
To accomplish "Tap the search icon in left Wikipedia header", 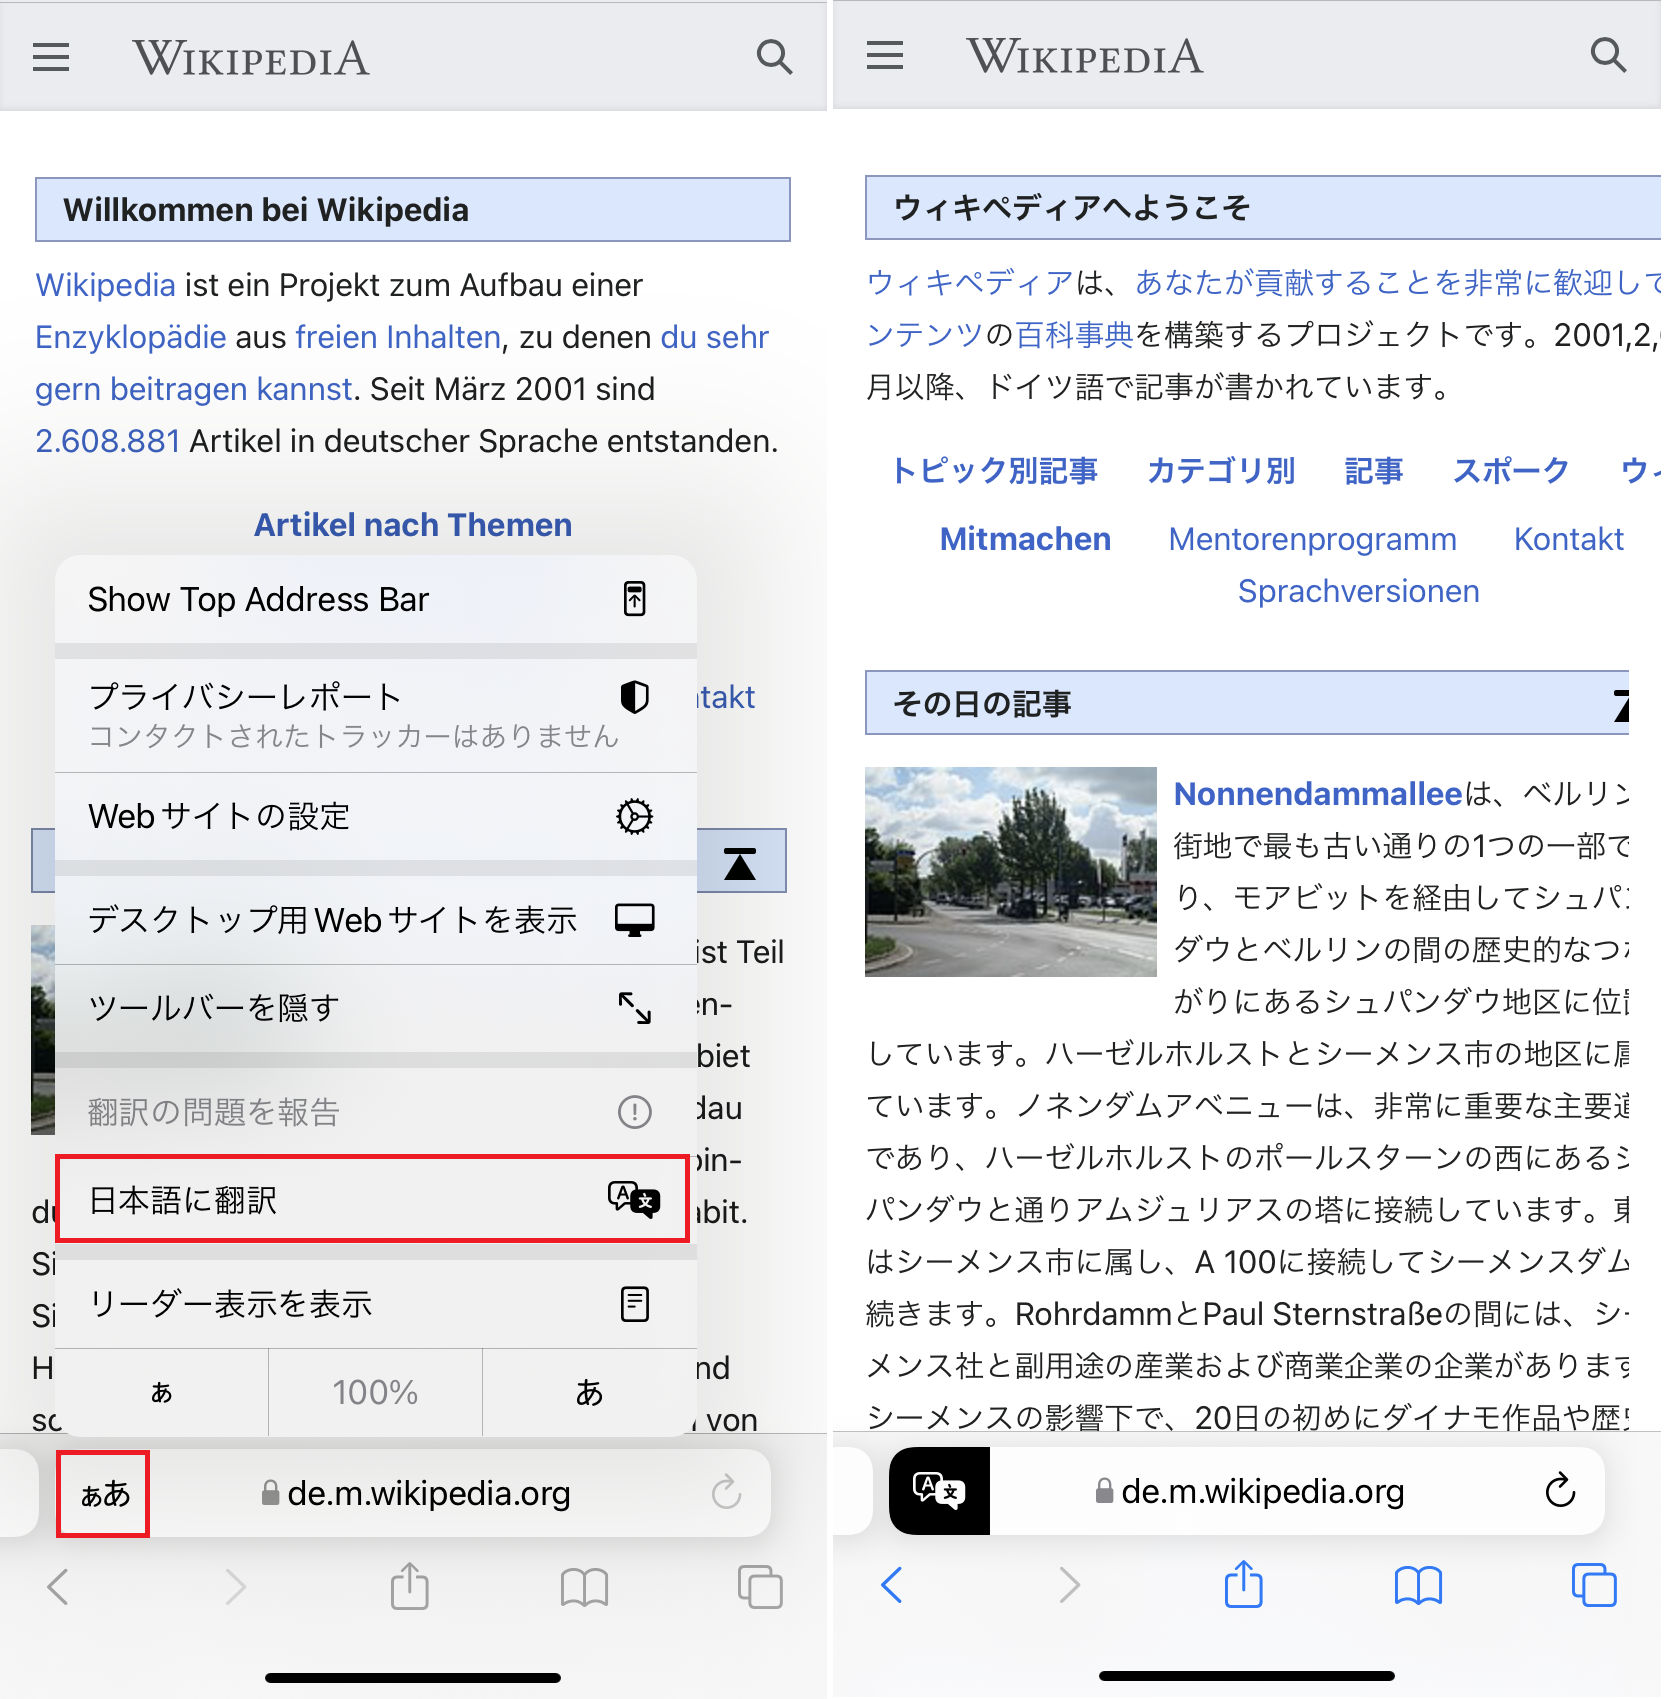I will (774, 57).
